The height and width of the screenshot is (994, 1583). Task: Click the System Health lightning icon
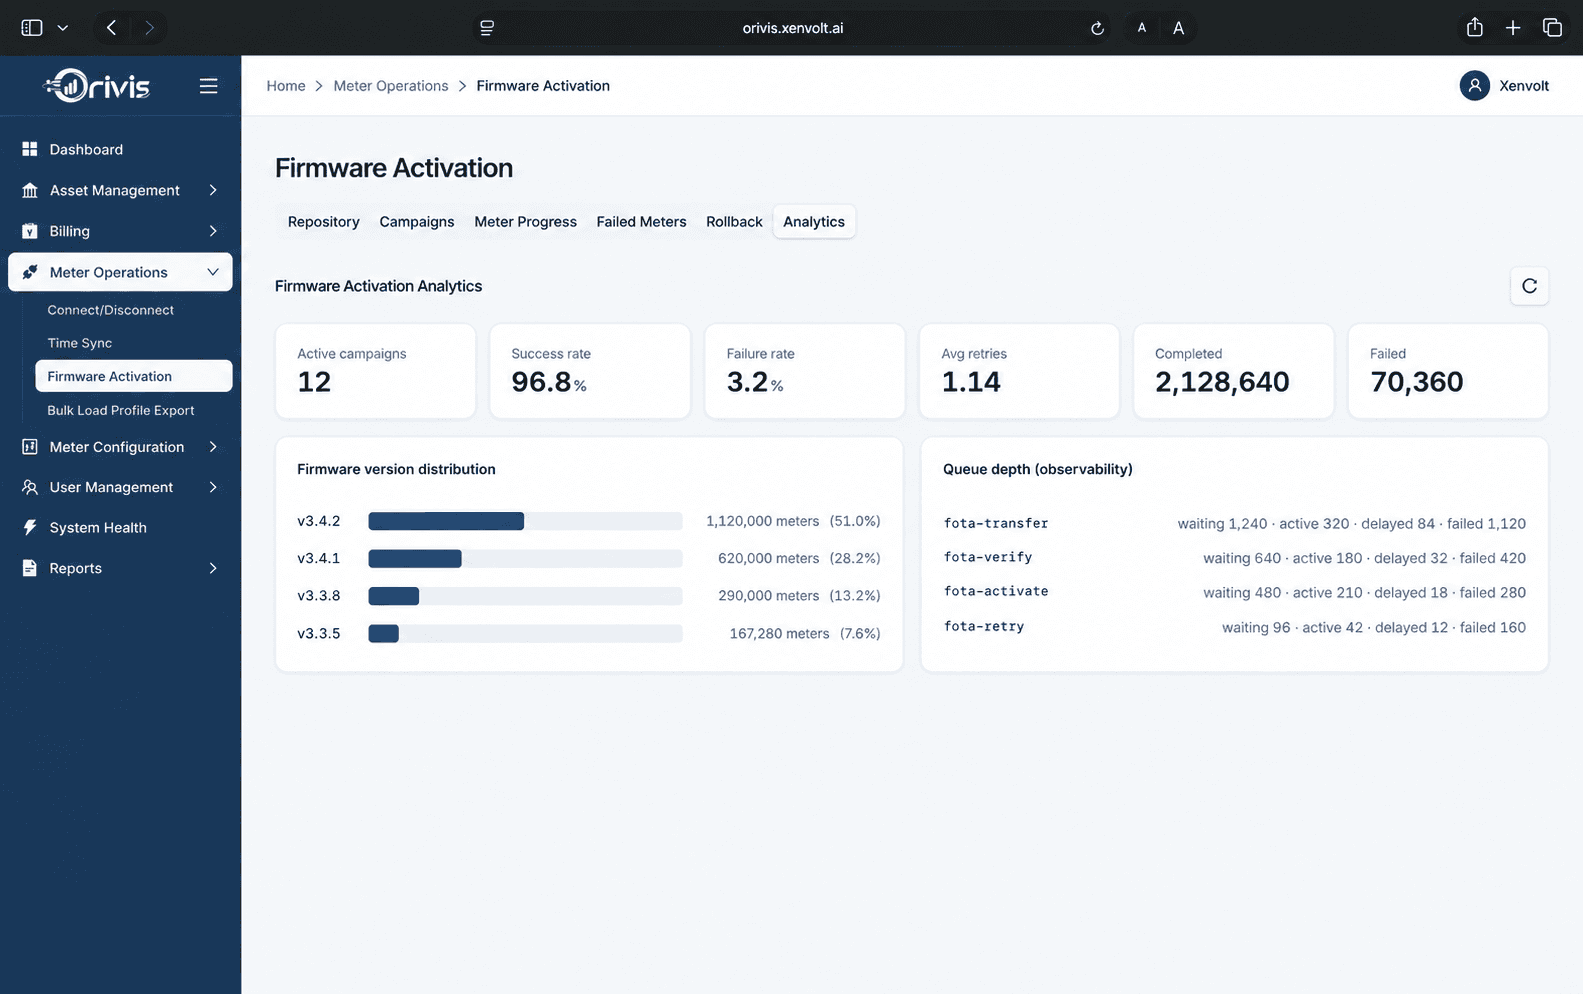coord(30,527)
